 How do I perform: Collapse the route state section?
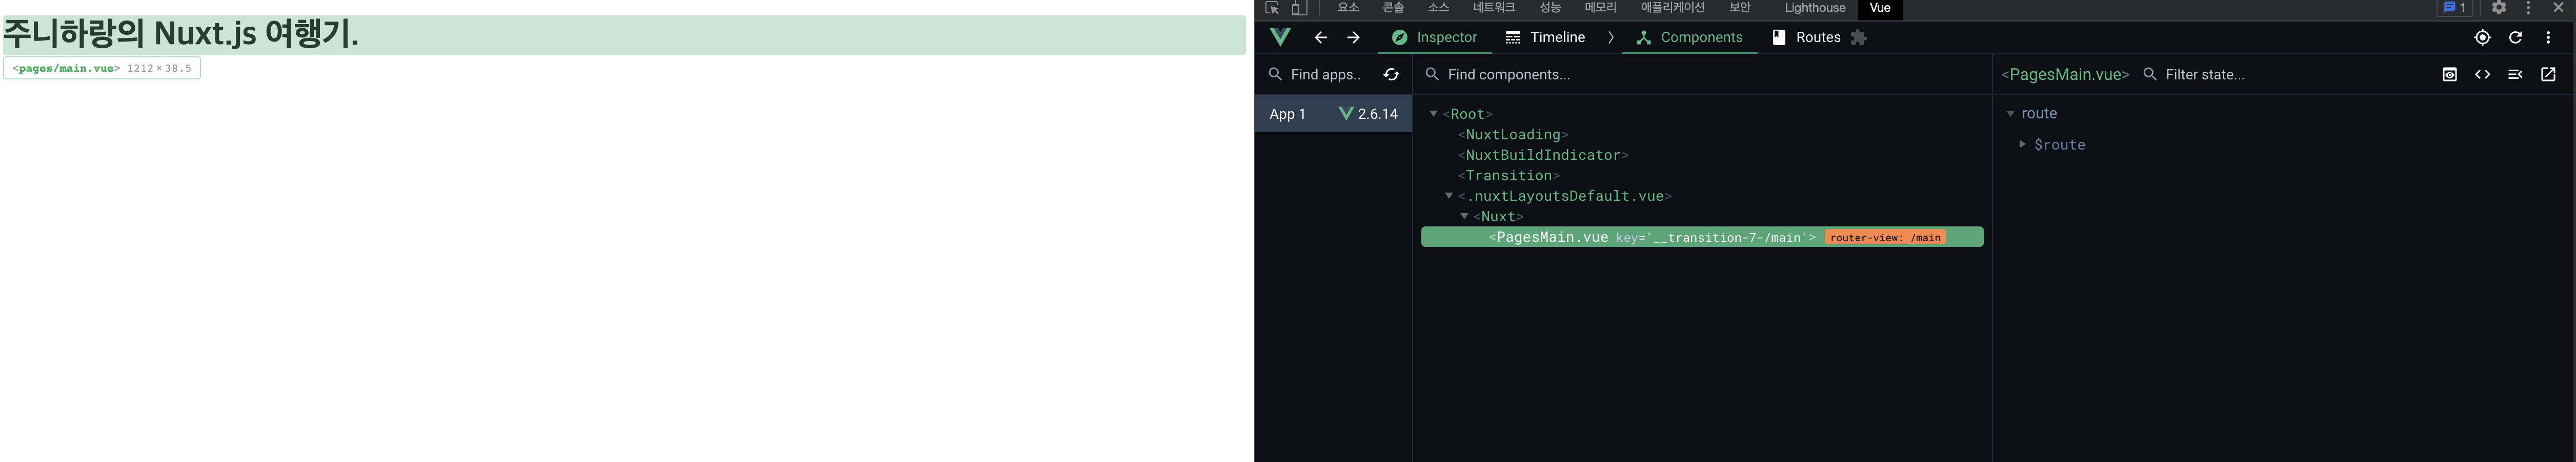click(2010, 114)
